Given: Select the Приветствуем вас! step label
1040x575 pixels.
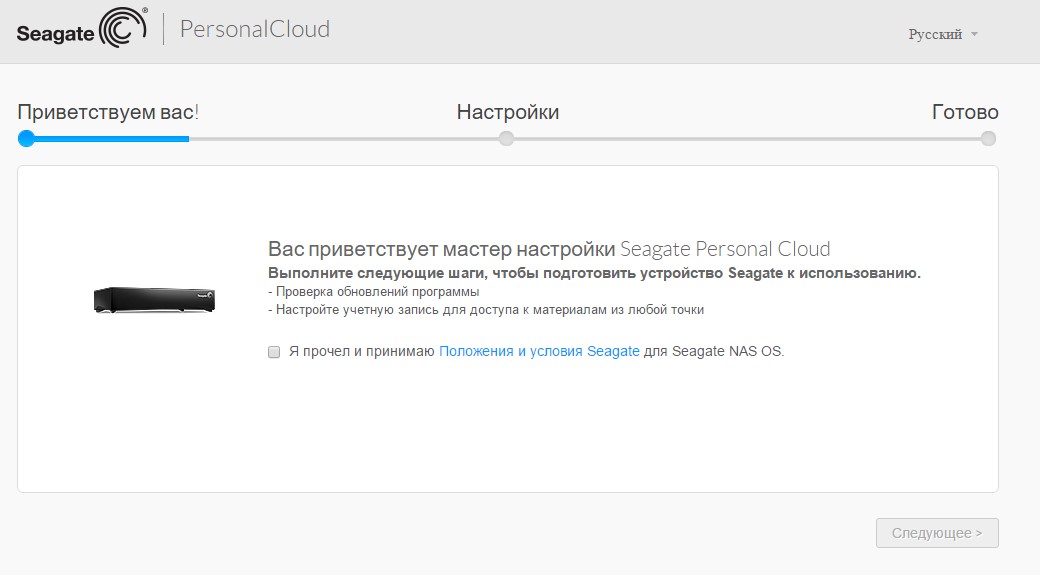Looking at the screenshot, I should click(x=108, y=112).
